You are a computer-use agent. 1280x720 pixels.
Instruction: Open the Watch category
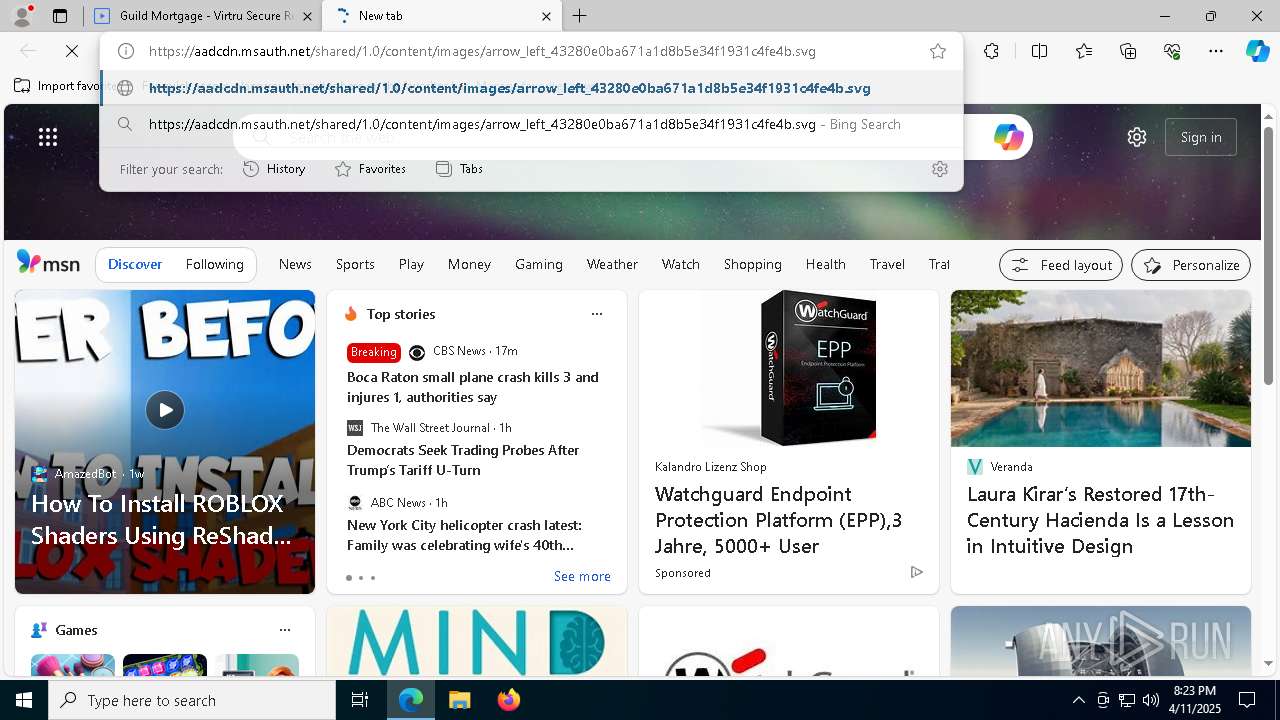pos(681,264)
